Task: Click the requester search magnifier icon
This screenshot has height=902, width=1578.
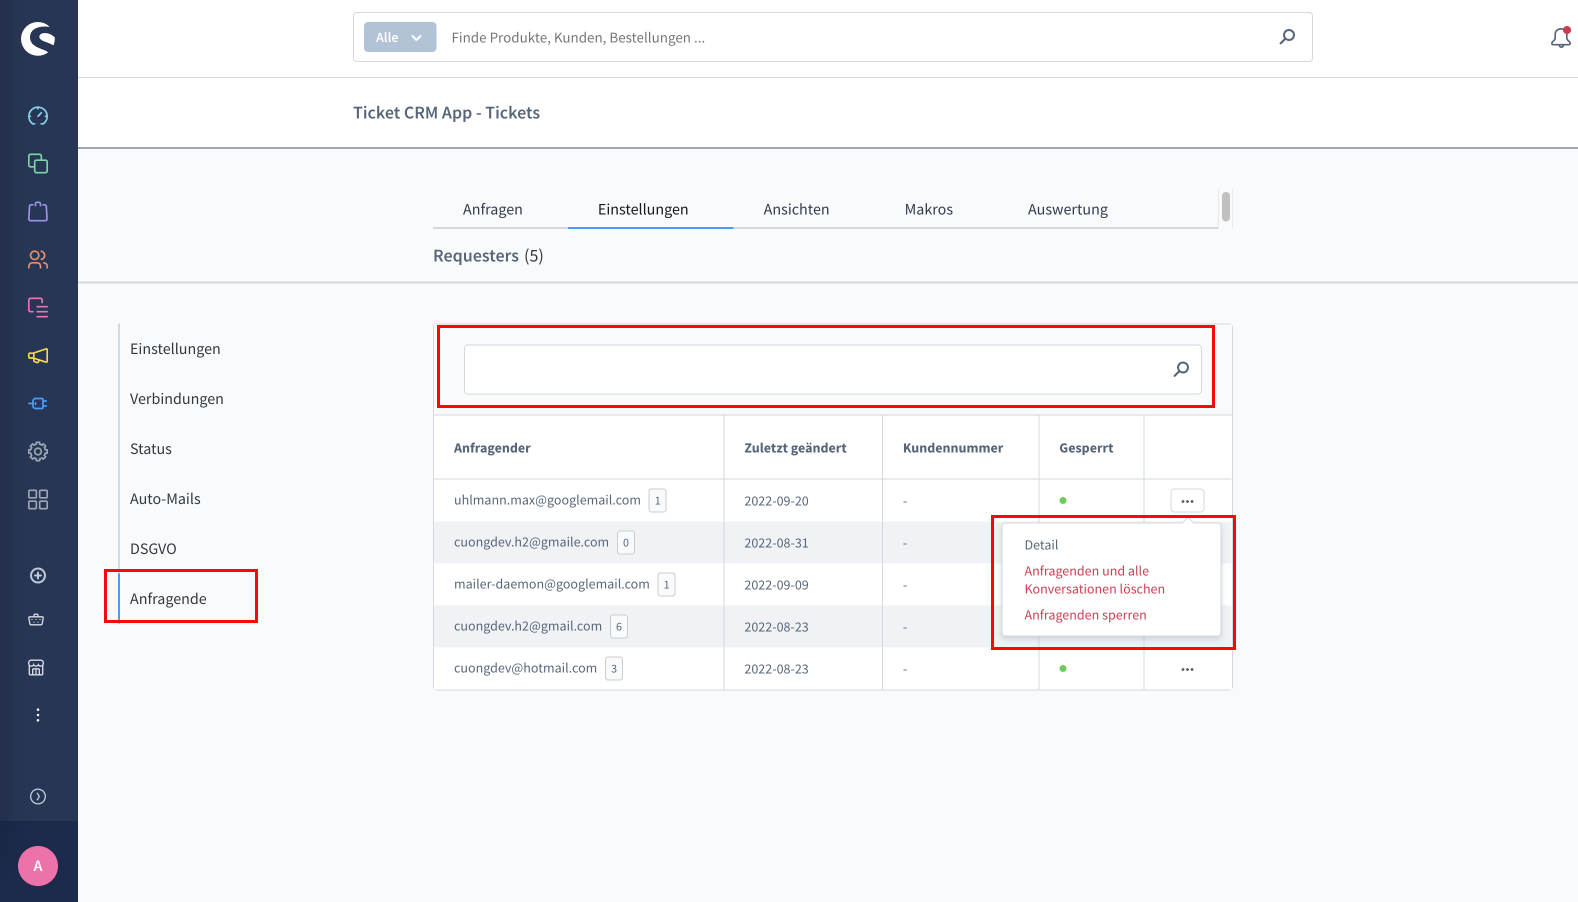Action: (x=1181, y=369)
